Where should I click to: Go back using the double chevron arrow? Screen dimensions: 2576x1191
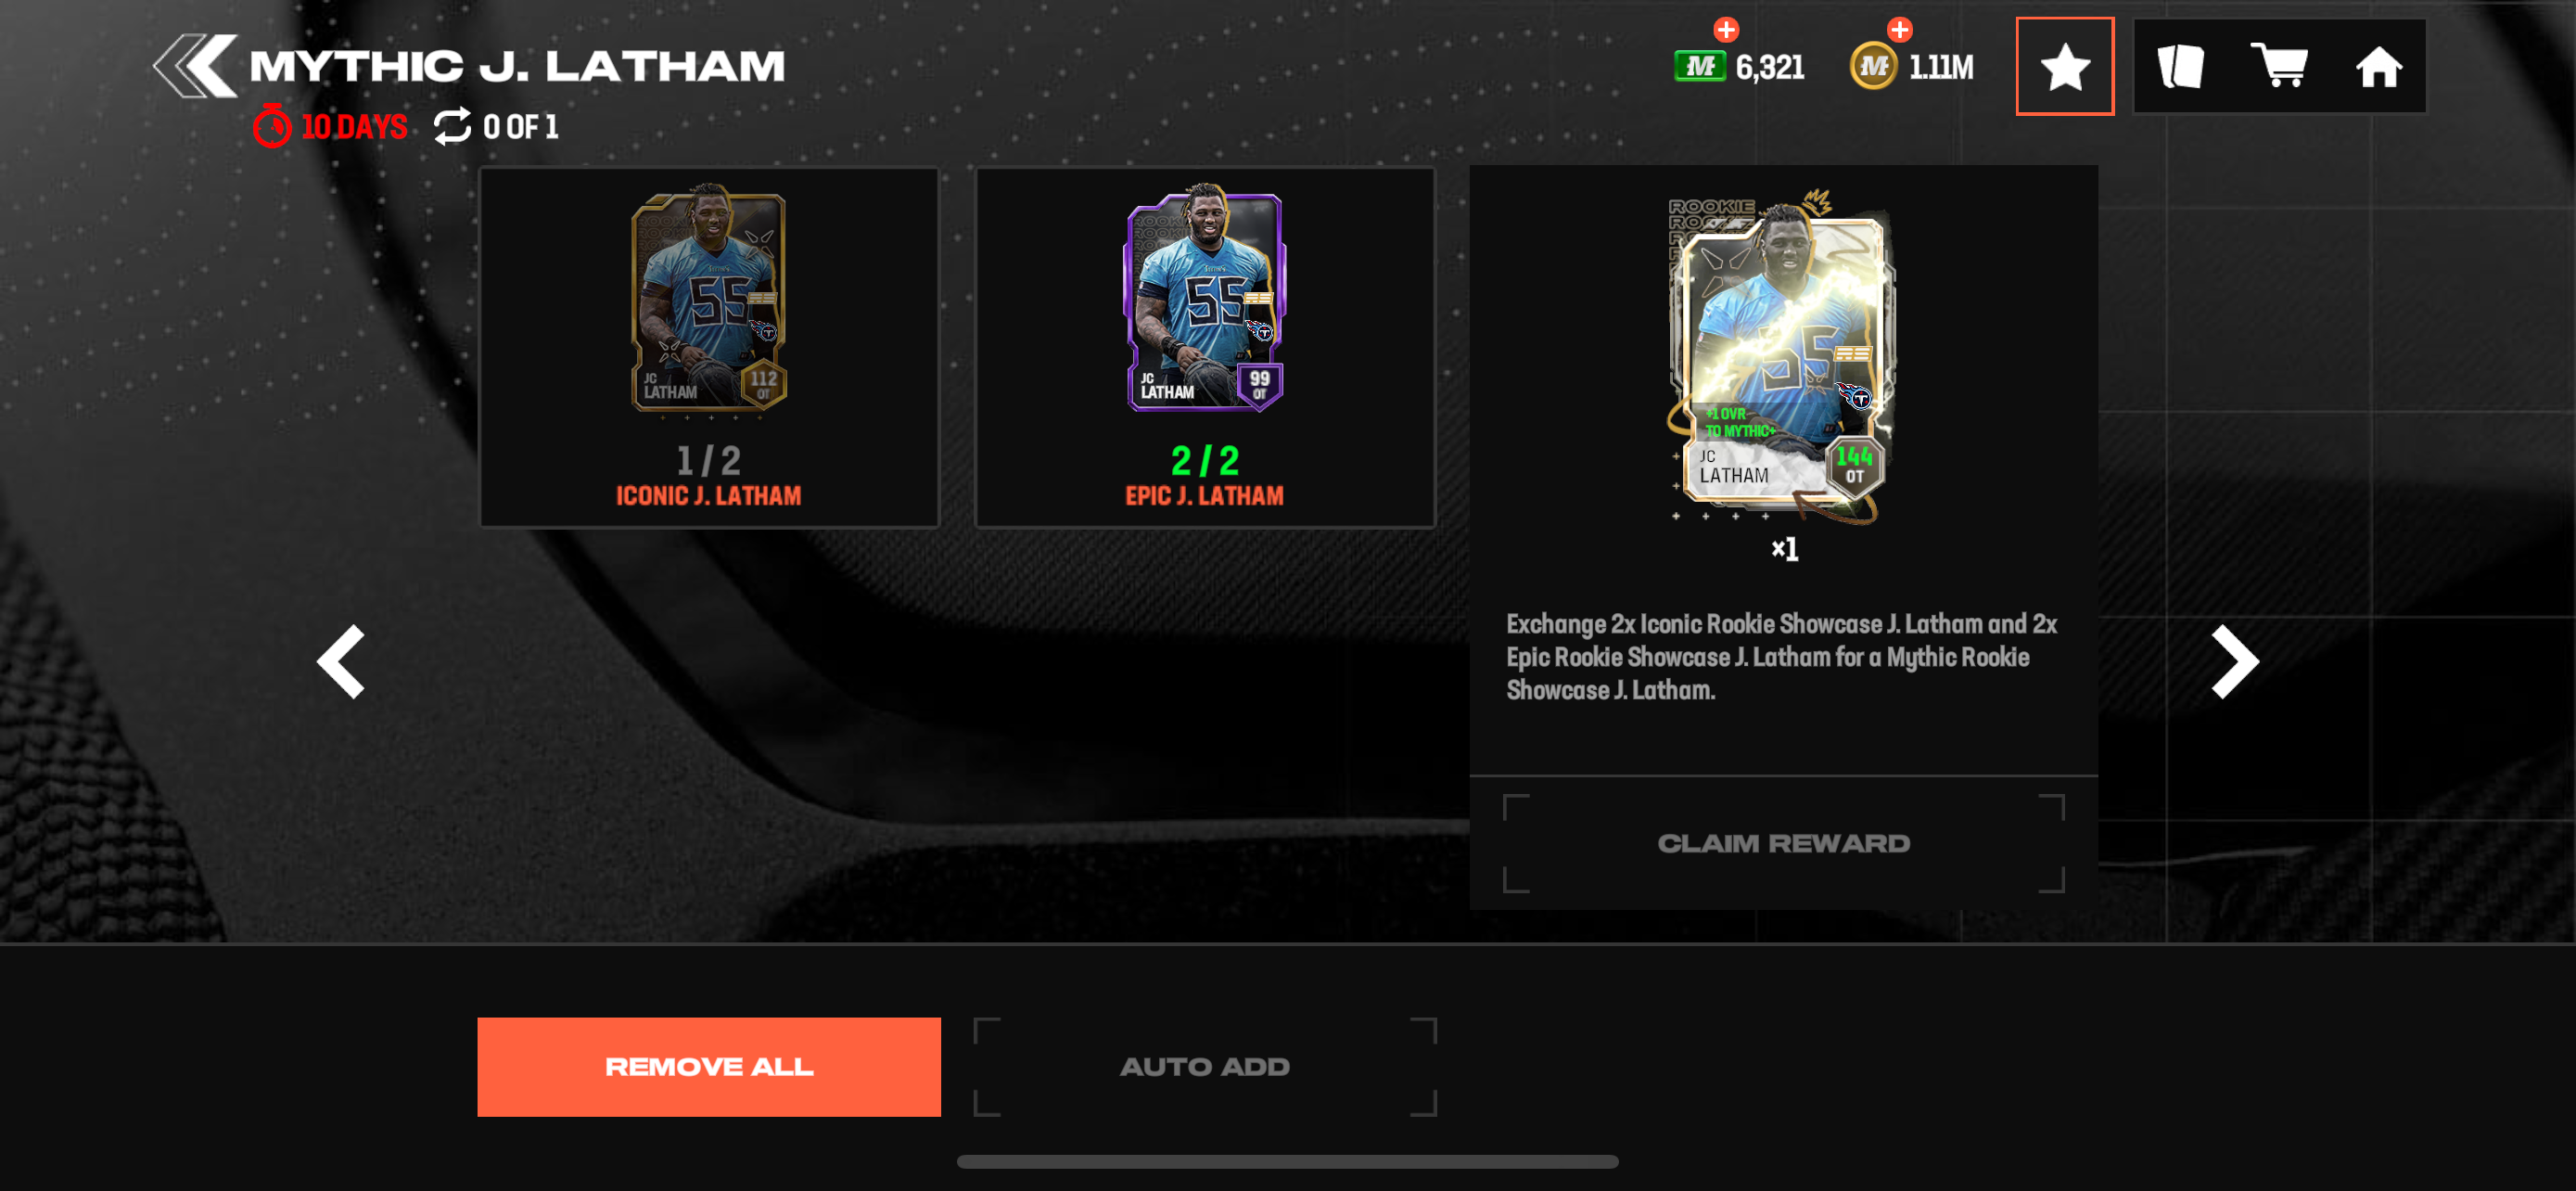[196, 66]
